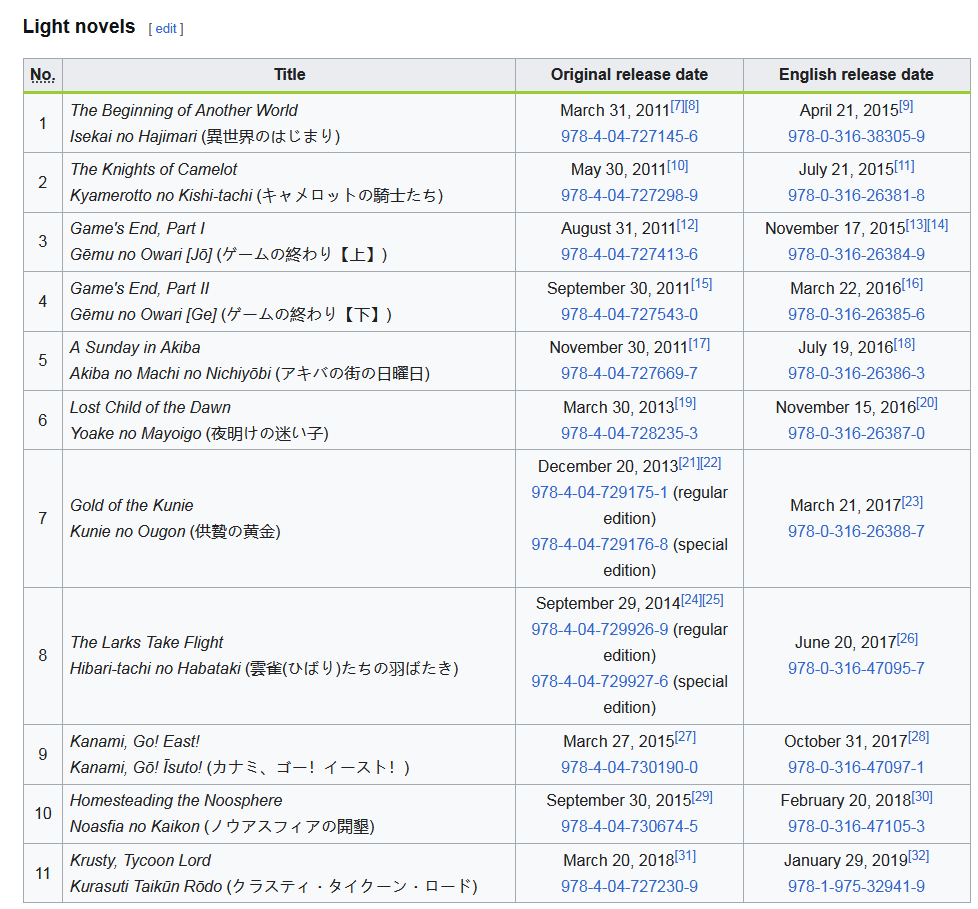Open ISBN 978-4-04-729176-8 special edition link

(599, 545)
